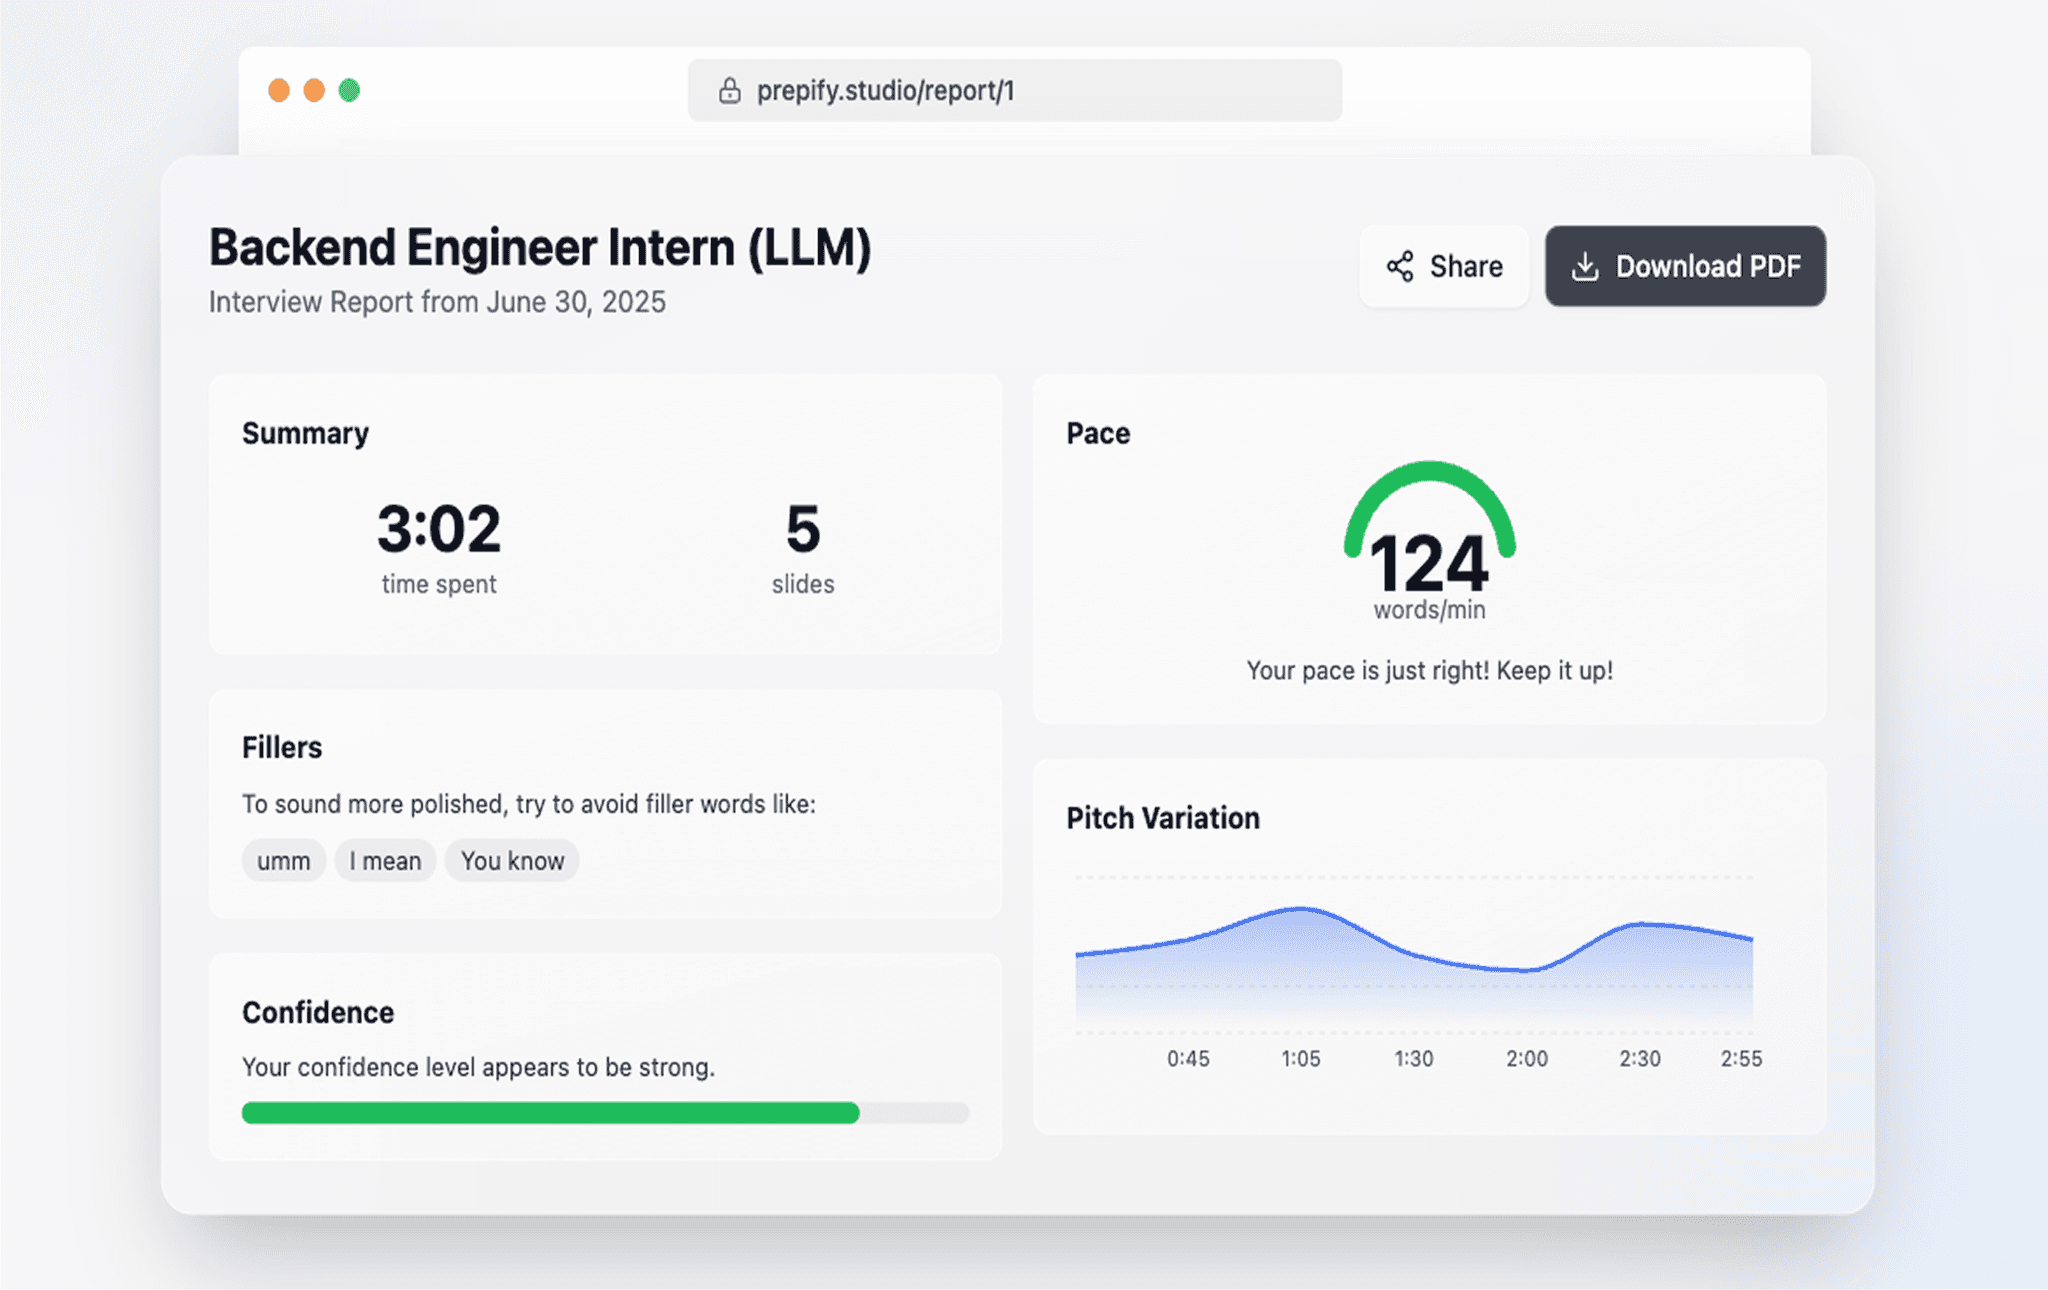Click the address bar showing prepify.studio/report/1
The height and width of the screenshot is (1290, 2048).
pyautogui.click(x=1014, y=90)
